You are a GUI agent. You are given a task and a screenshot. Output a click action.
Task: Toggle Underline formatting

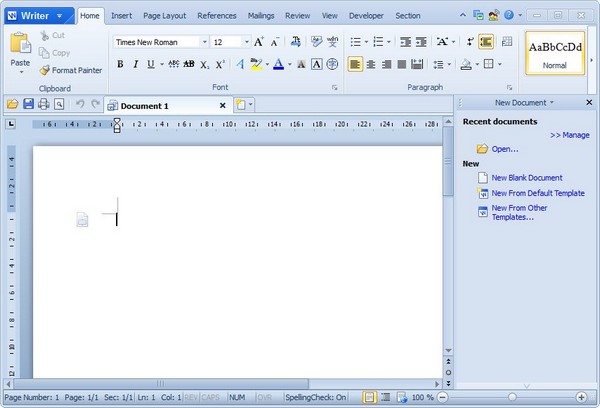(x=151, y=64)
